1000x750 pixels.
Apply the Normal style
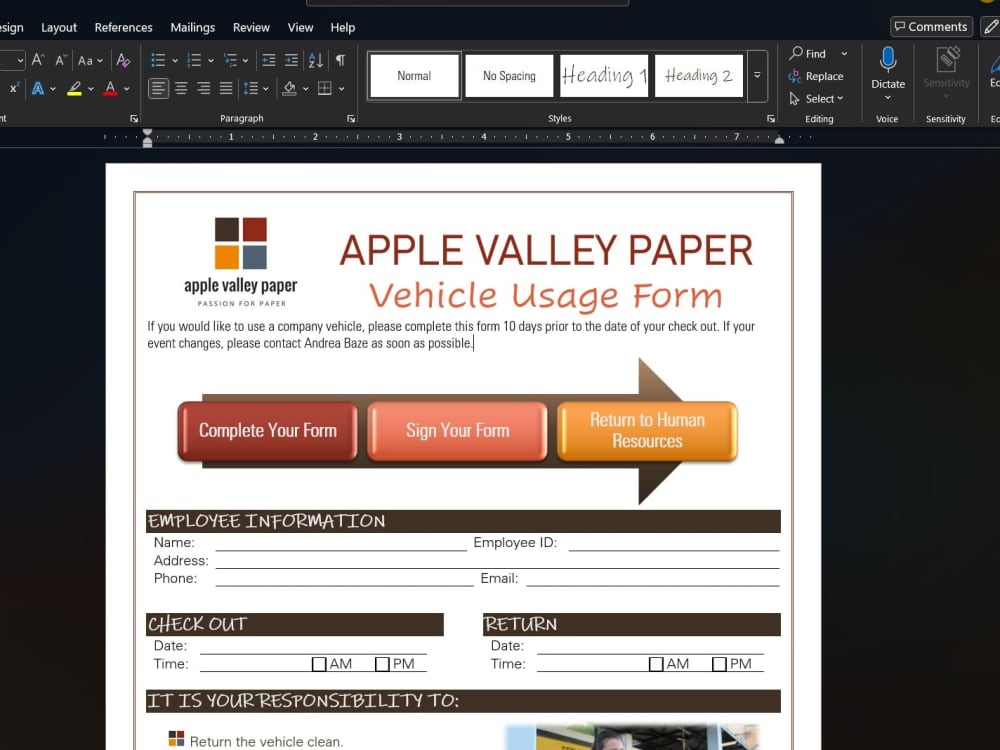point(415,75)
